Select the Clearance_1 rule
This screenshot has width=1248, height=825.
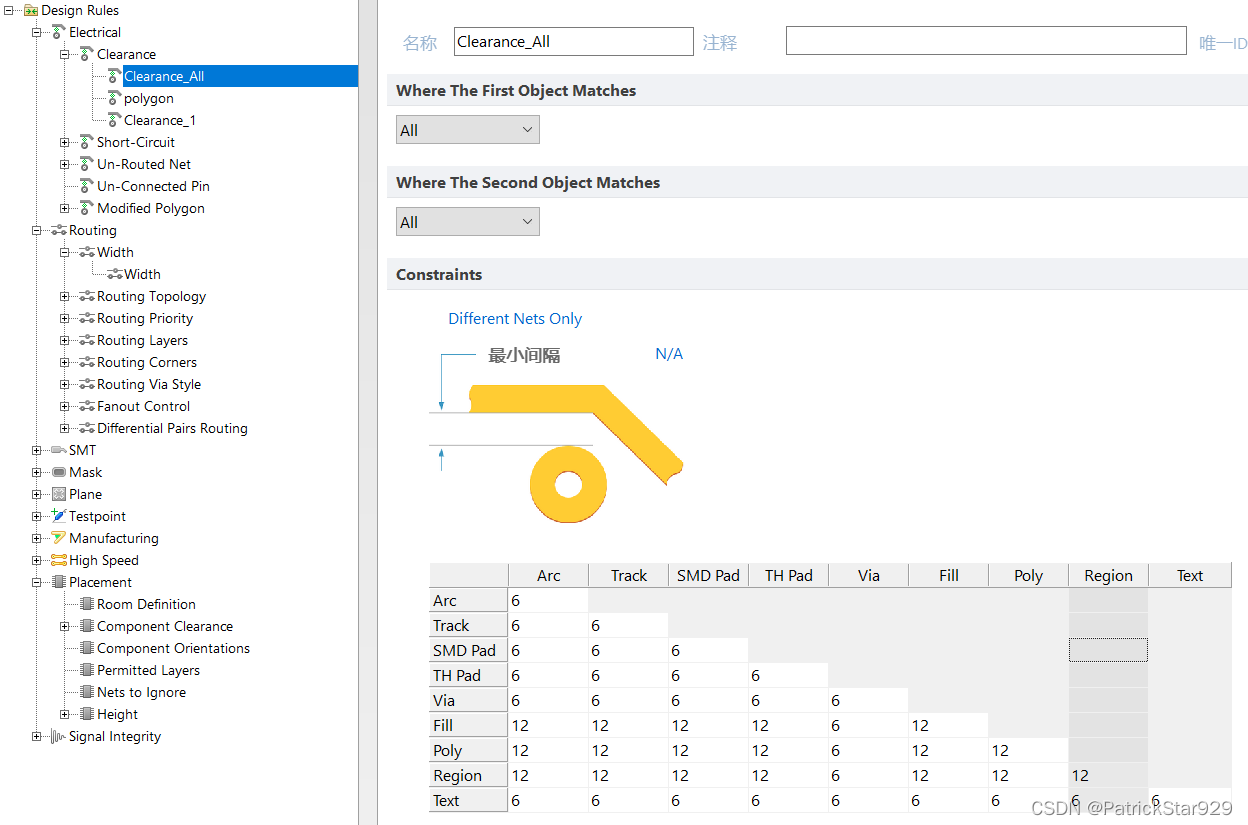[159, 120]
